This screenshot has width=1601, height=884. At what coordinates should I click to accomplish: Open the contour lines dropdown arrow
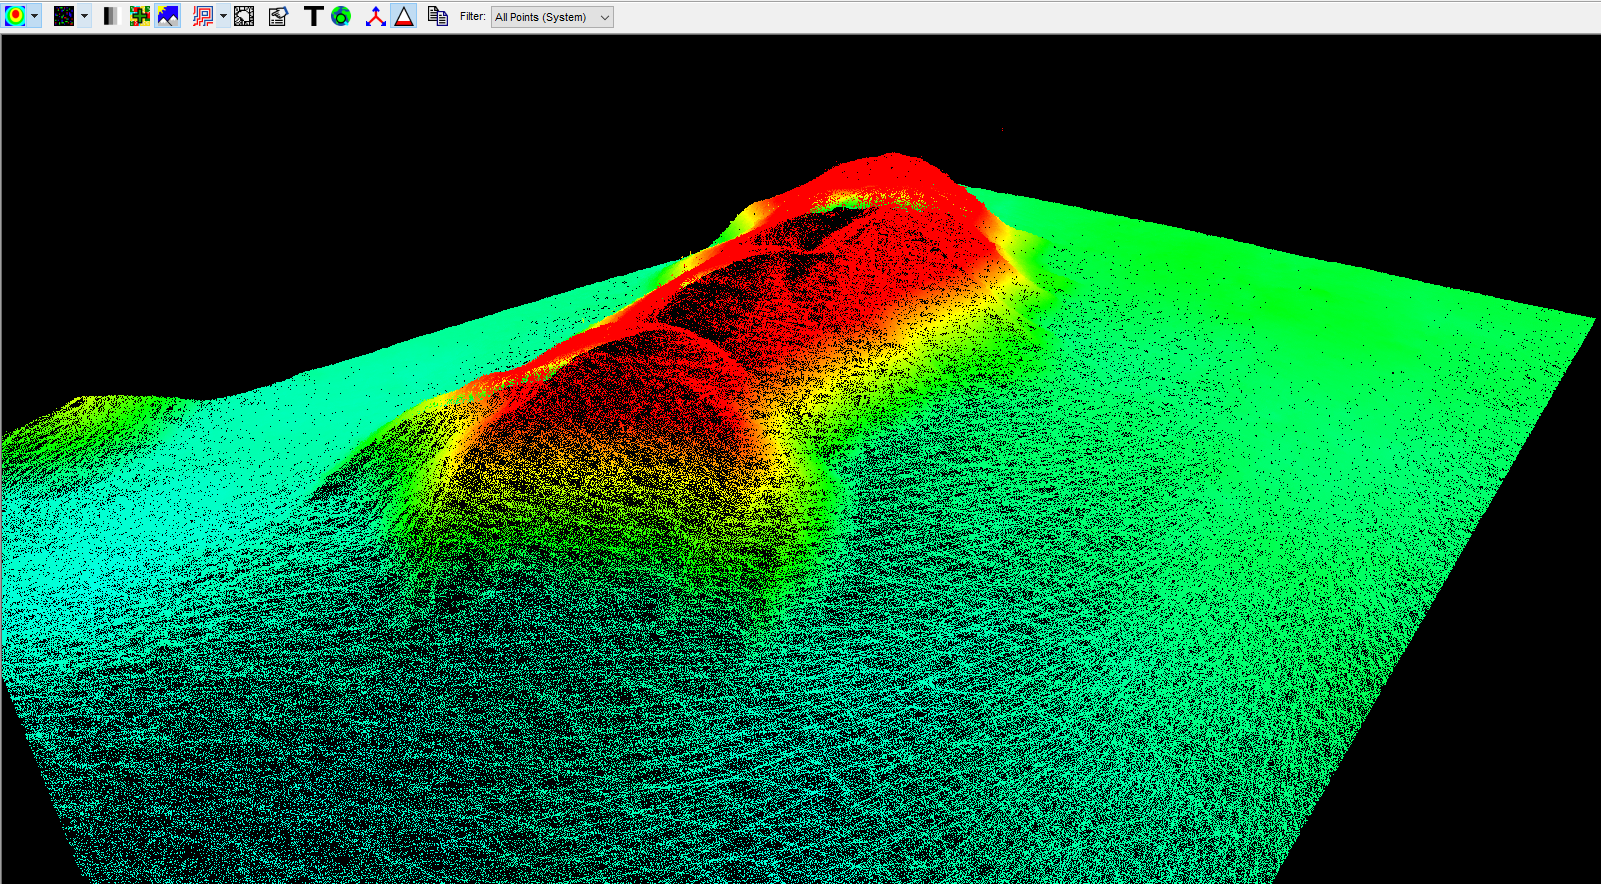coord(223,16)
